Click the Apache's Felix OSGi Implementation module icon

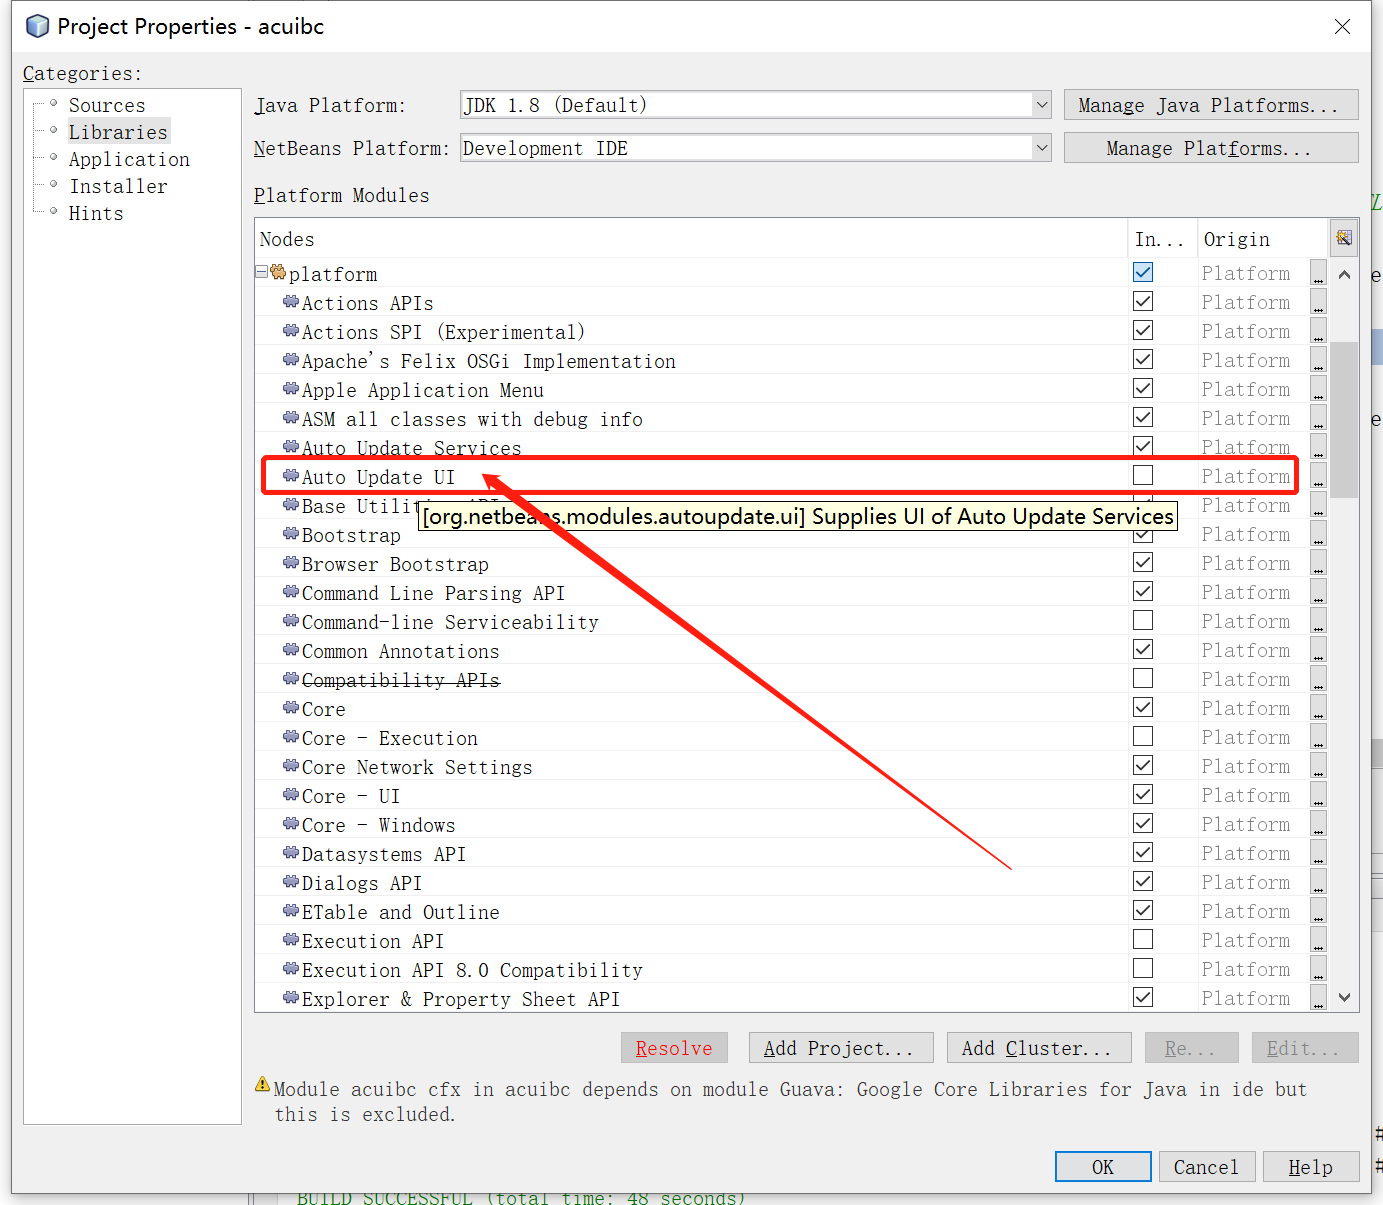click(291, 360)
